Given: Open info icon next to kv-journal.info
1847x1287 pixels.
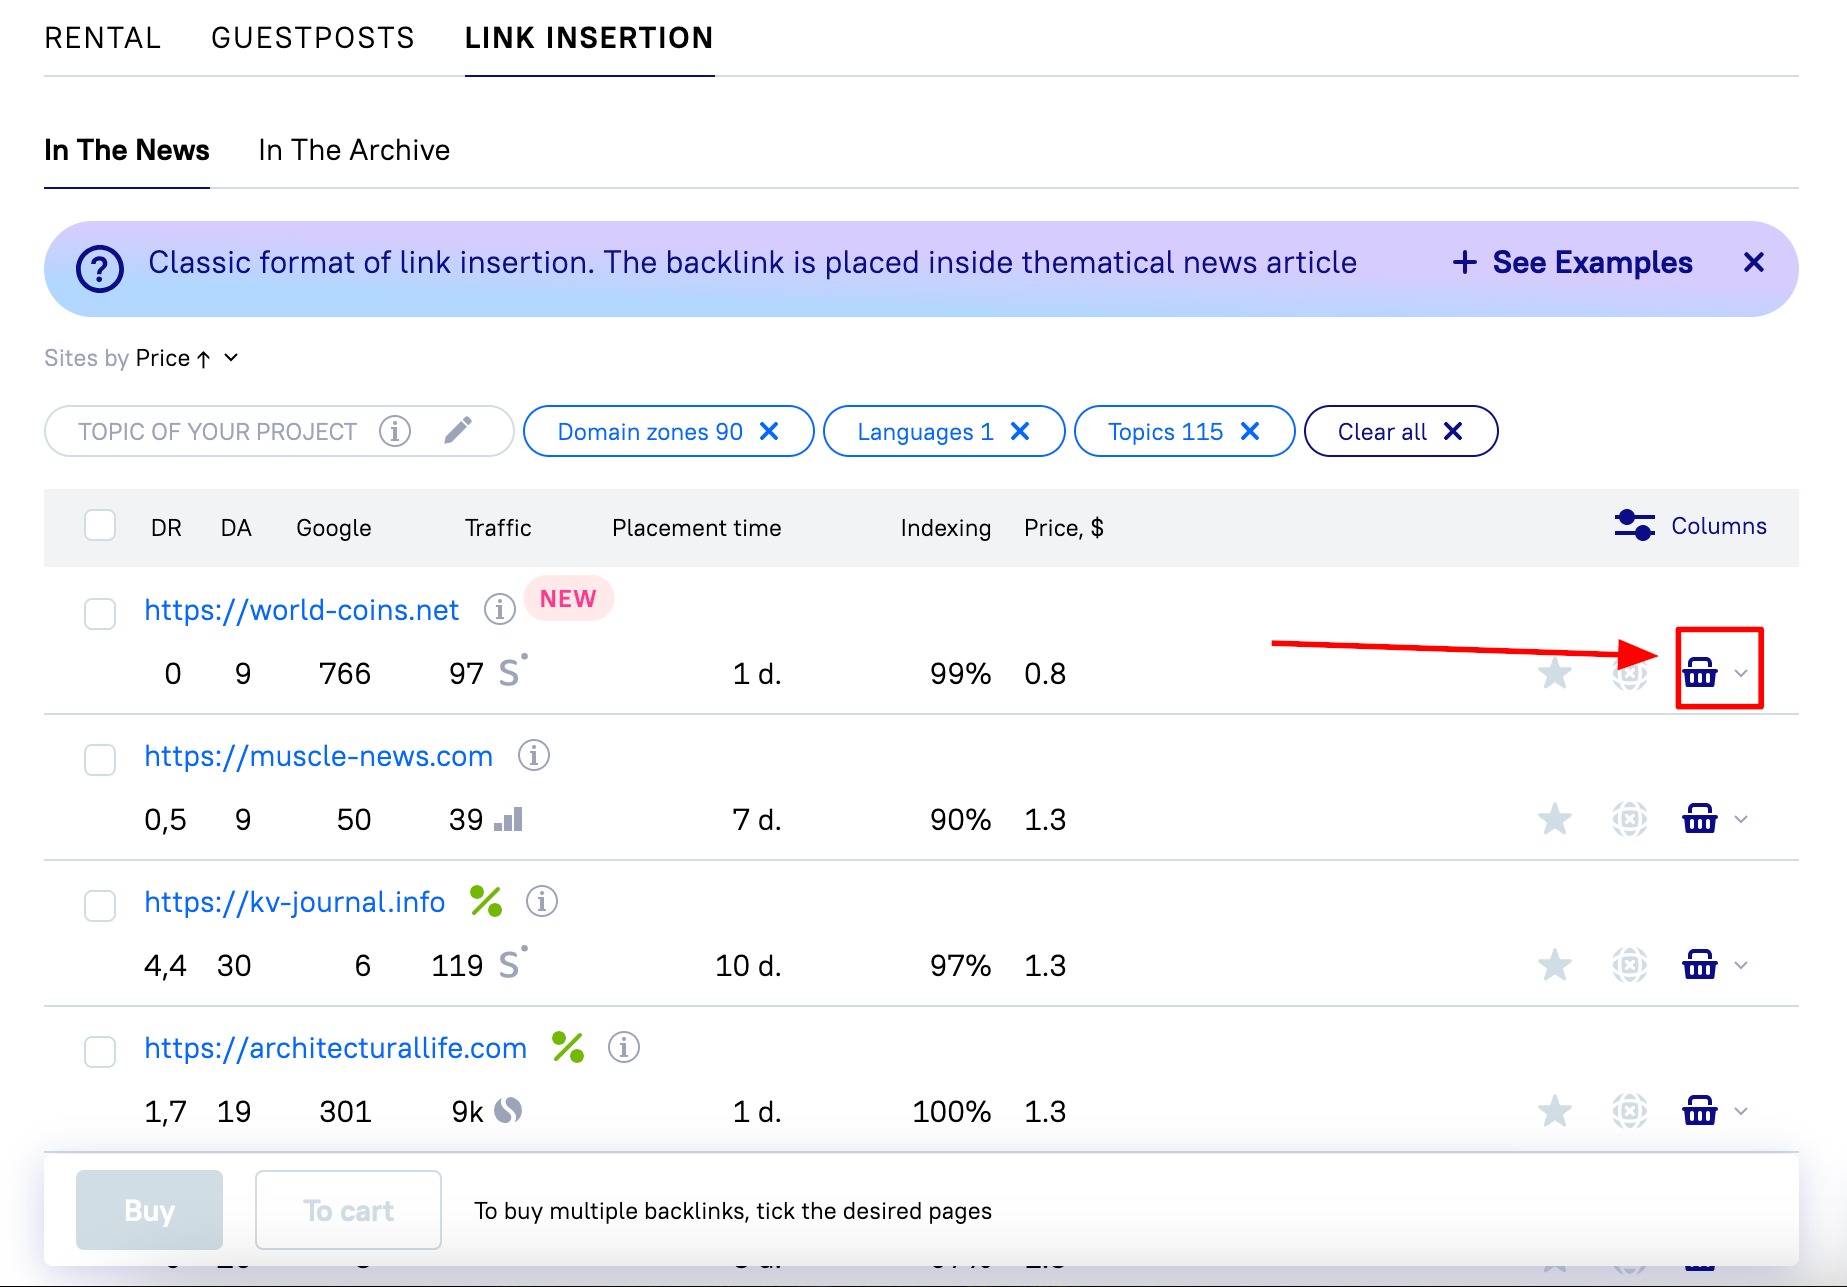Looking at the screenshot, I should point(542,901).
